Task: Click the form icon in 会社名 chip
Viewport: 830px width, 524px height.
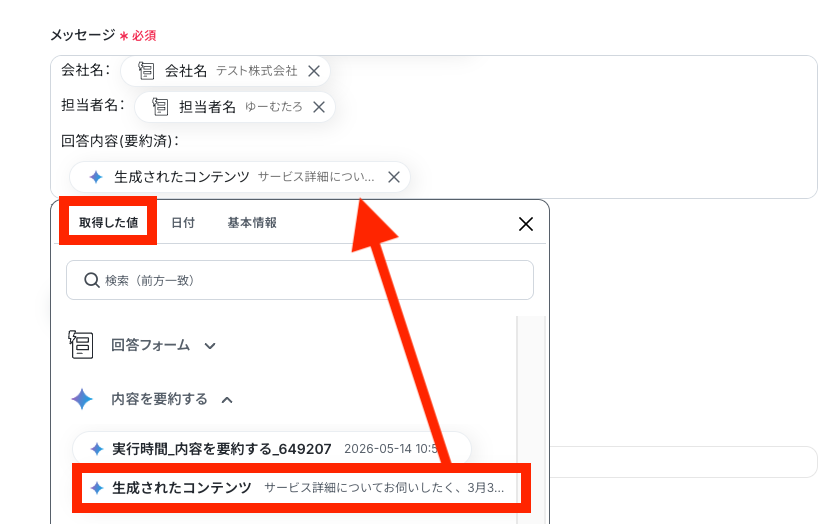Action: click(146, 70)
